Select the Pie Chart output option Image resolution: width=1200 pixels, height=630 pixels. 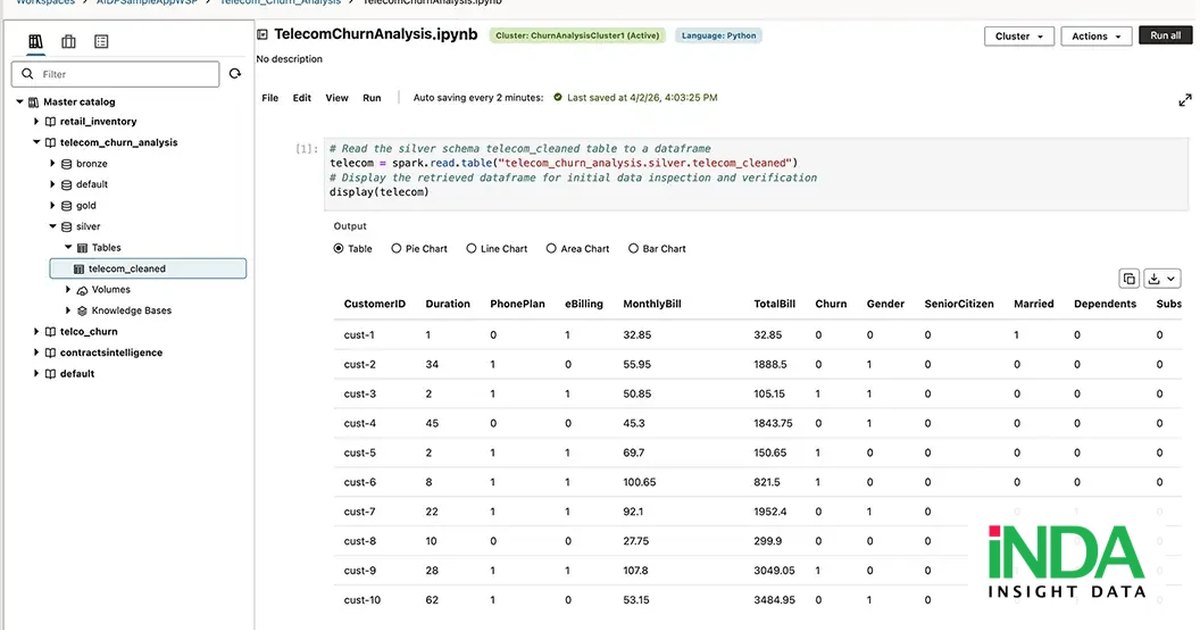pos(397,249)
